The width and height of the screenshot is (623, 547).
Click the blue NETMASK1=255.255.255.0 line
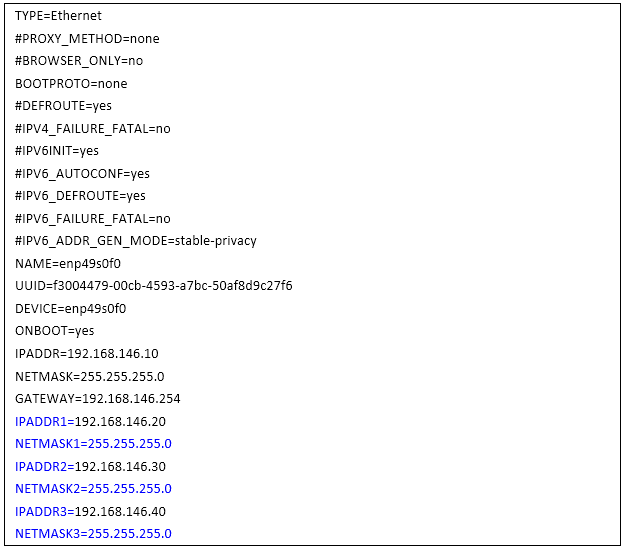click(x=93, y=444)
